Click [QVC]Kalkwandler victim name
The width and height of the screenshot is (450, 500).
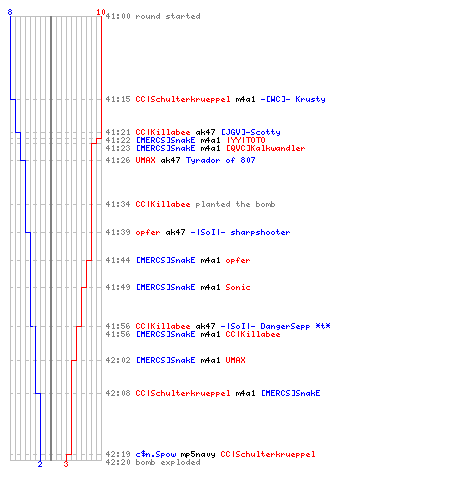pyautogui.click(x=265, y=148)
